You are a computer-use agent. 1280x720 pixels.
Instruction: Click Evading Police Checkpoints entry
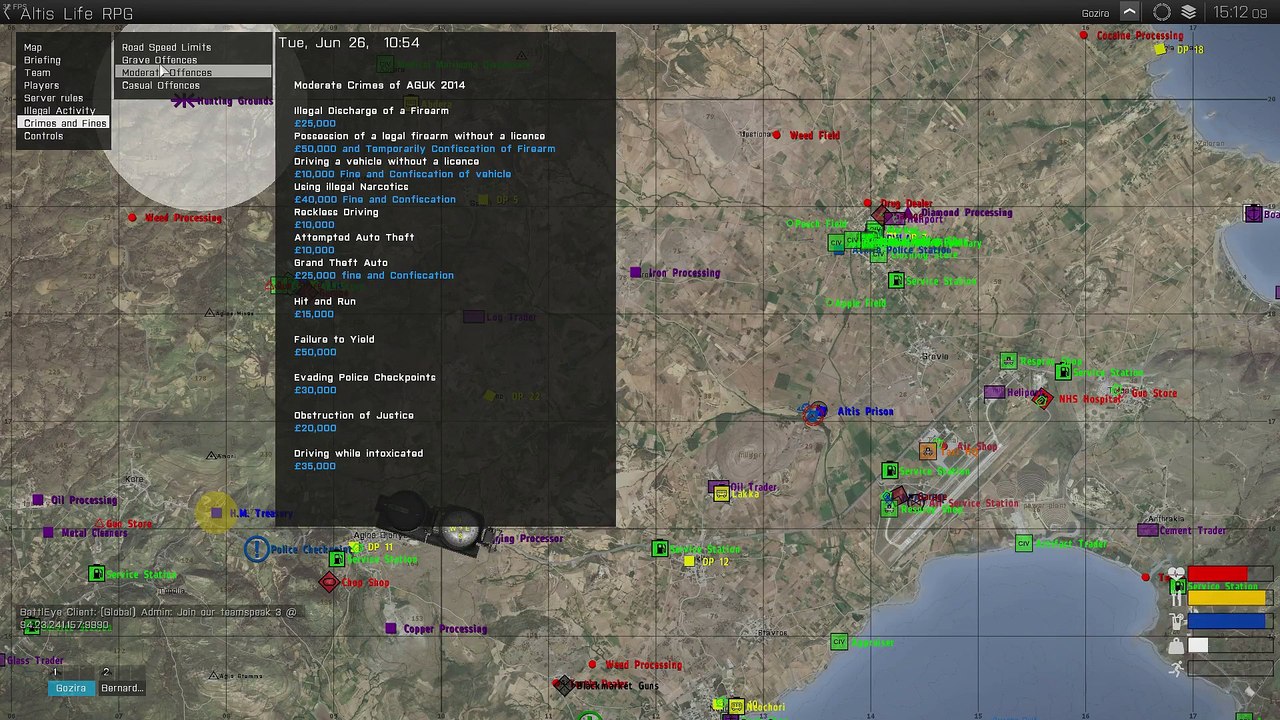[x=365, y=377]
